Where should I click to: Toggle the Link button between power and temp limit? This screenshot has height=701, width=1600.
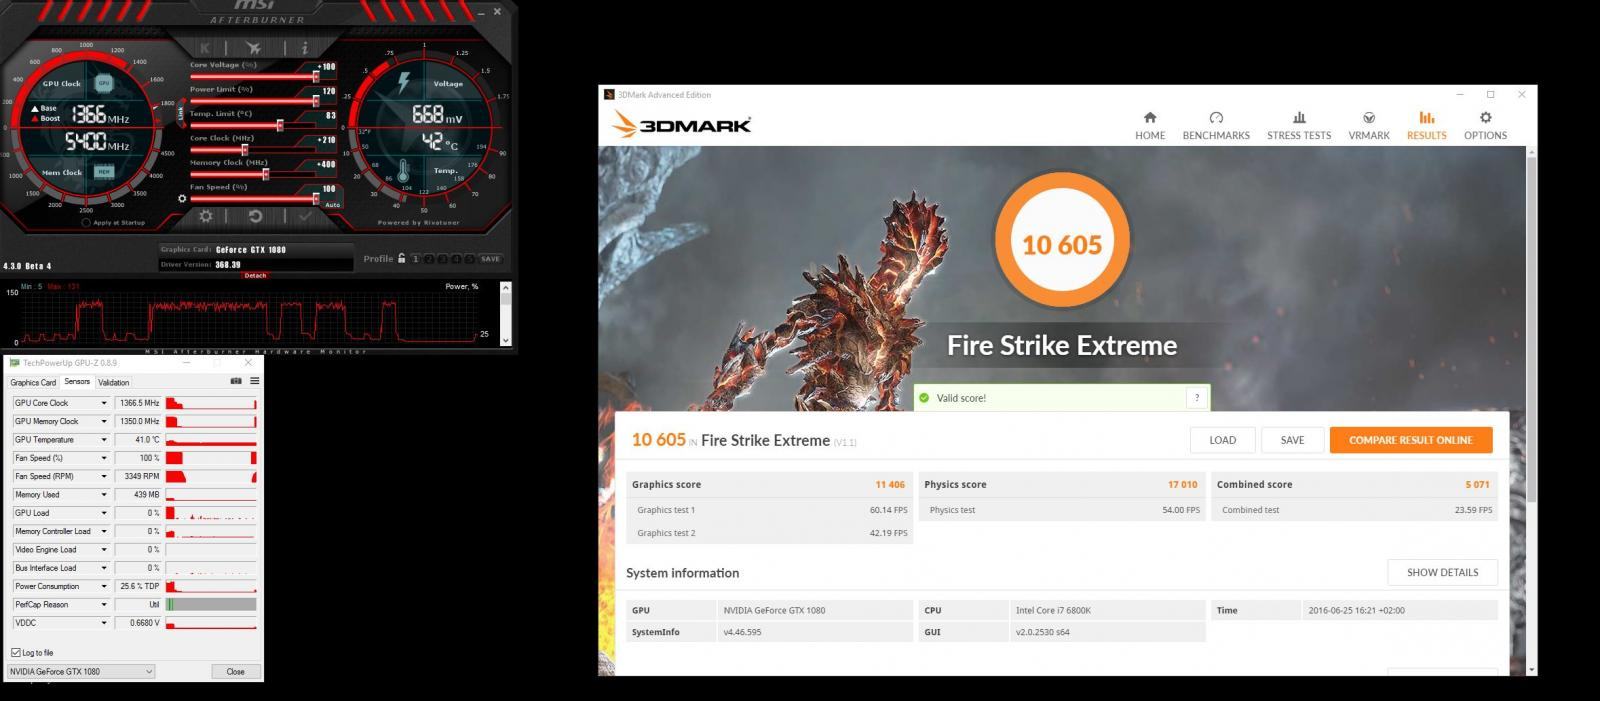click(x=181, y=114)
